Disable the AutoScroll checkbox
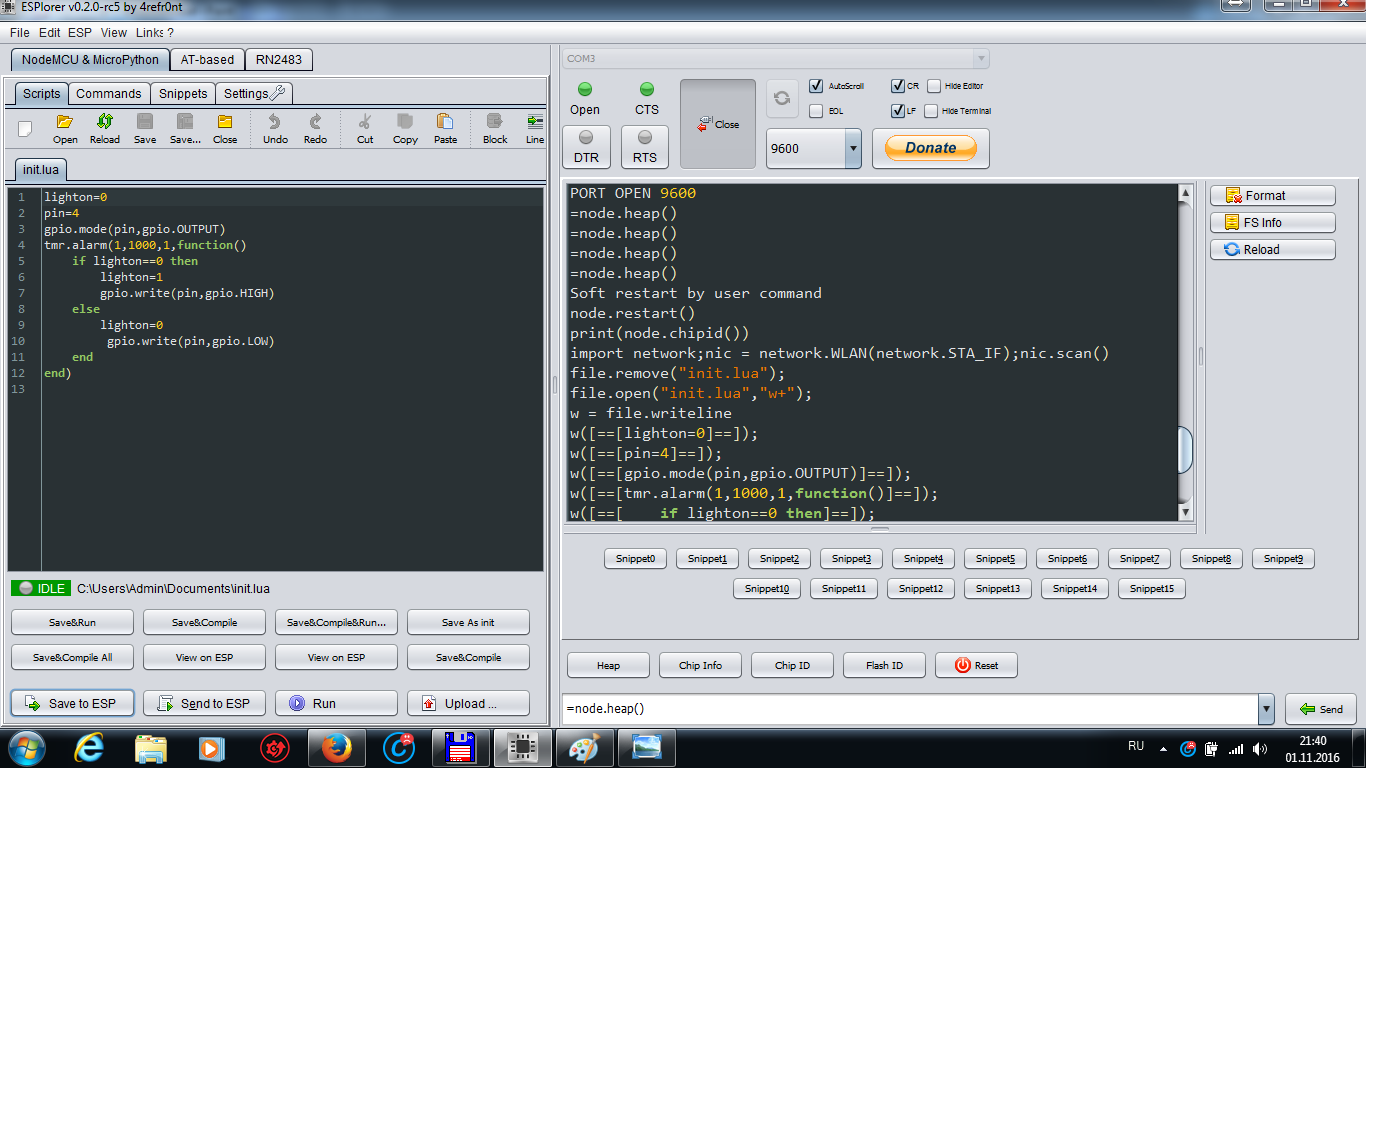 point(816,86)
